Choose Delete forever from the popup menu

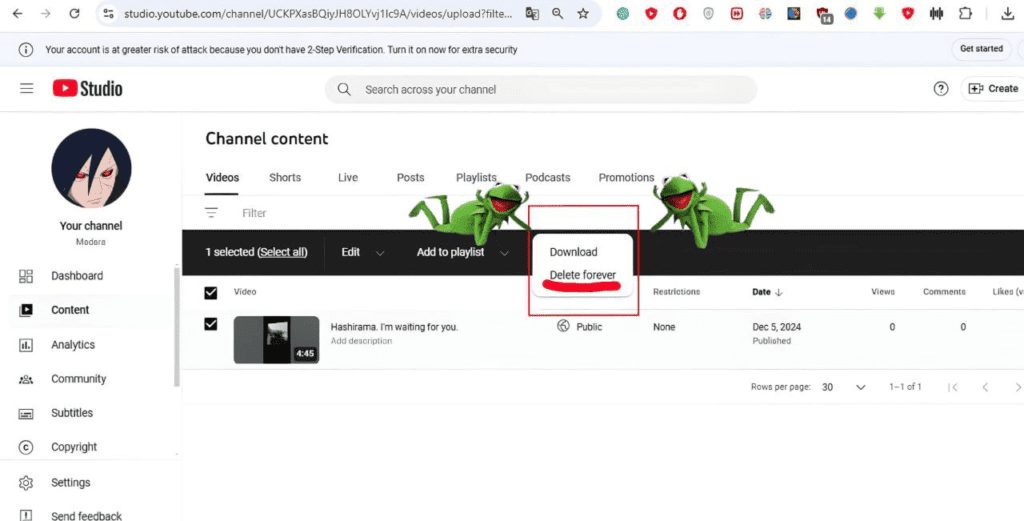pos(583,275)
